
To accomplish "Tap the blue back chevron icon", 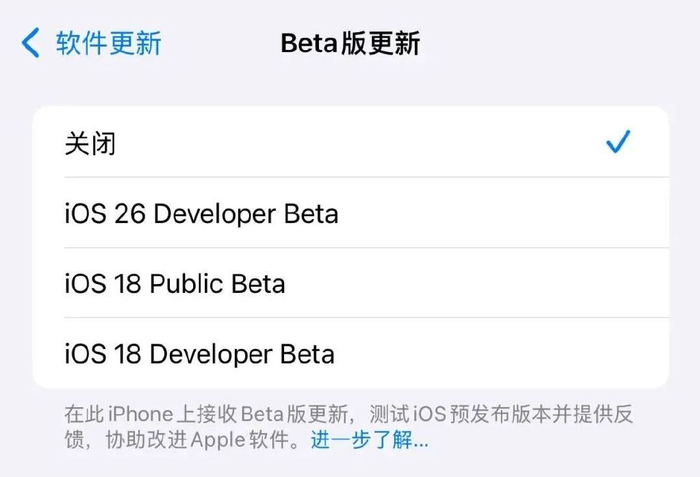I will click(x=31, y=43).
